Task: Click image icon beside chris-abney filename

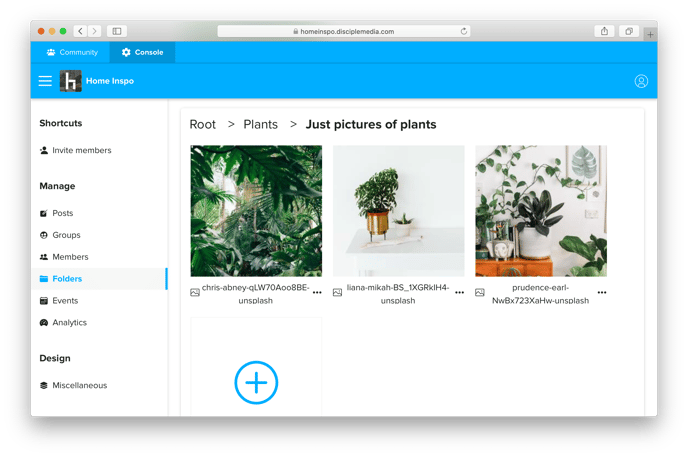Action: tap(195, 293)
